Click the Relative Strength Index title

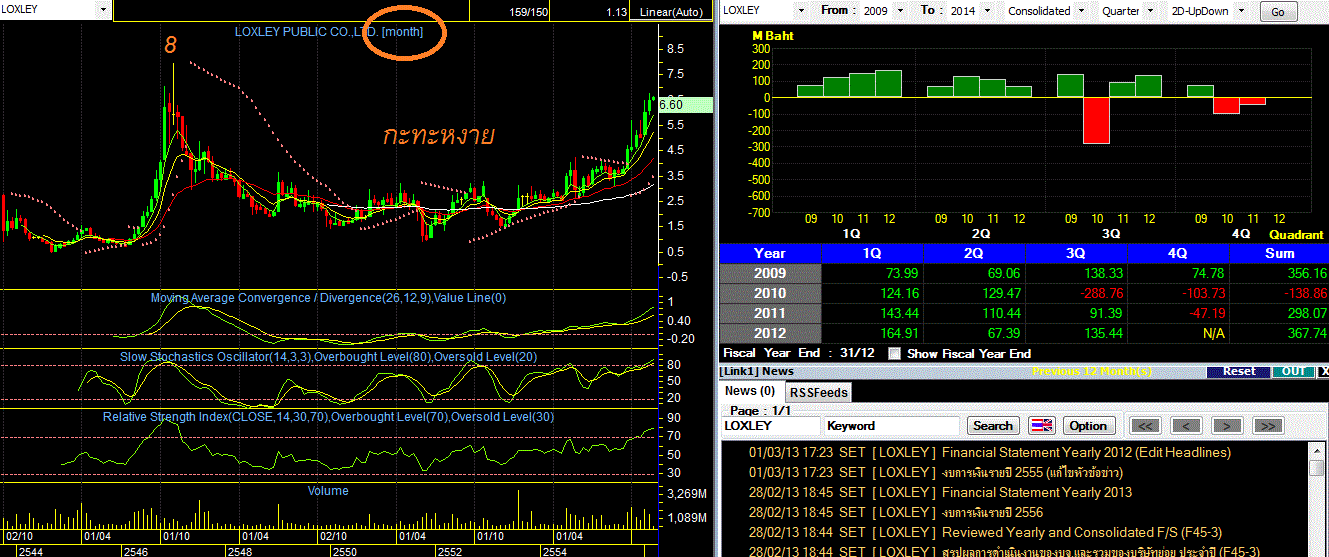[329, 416]
